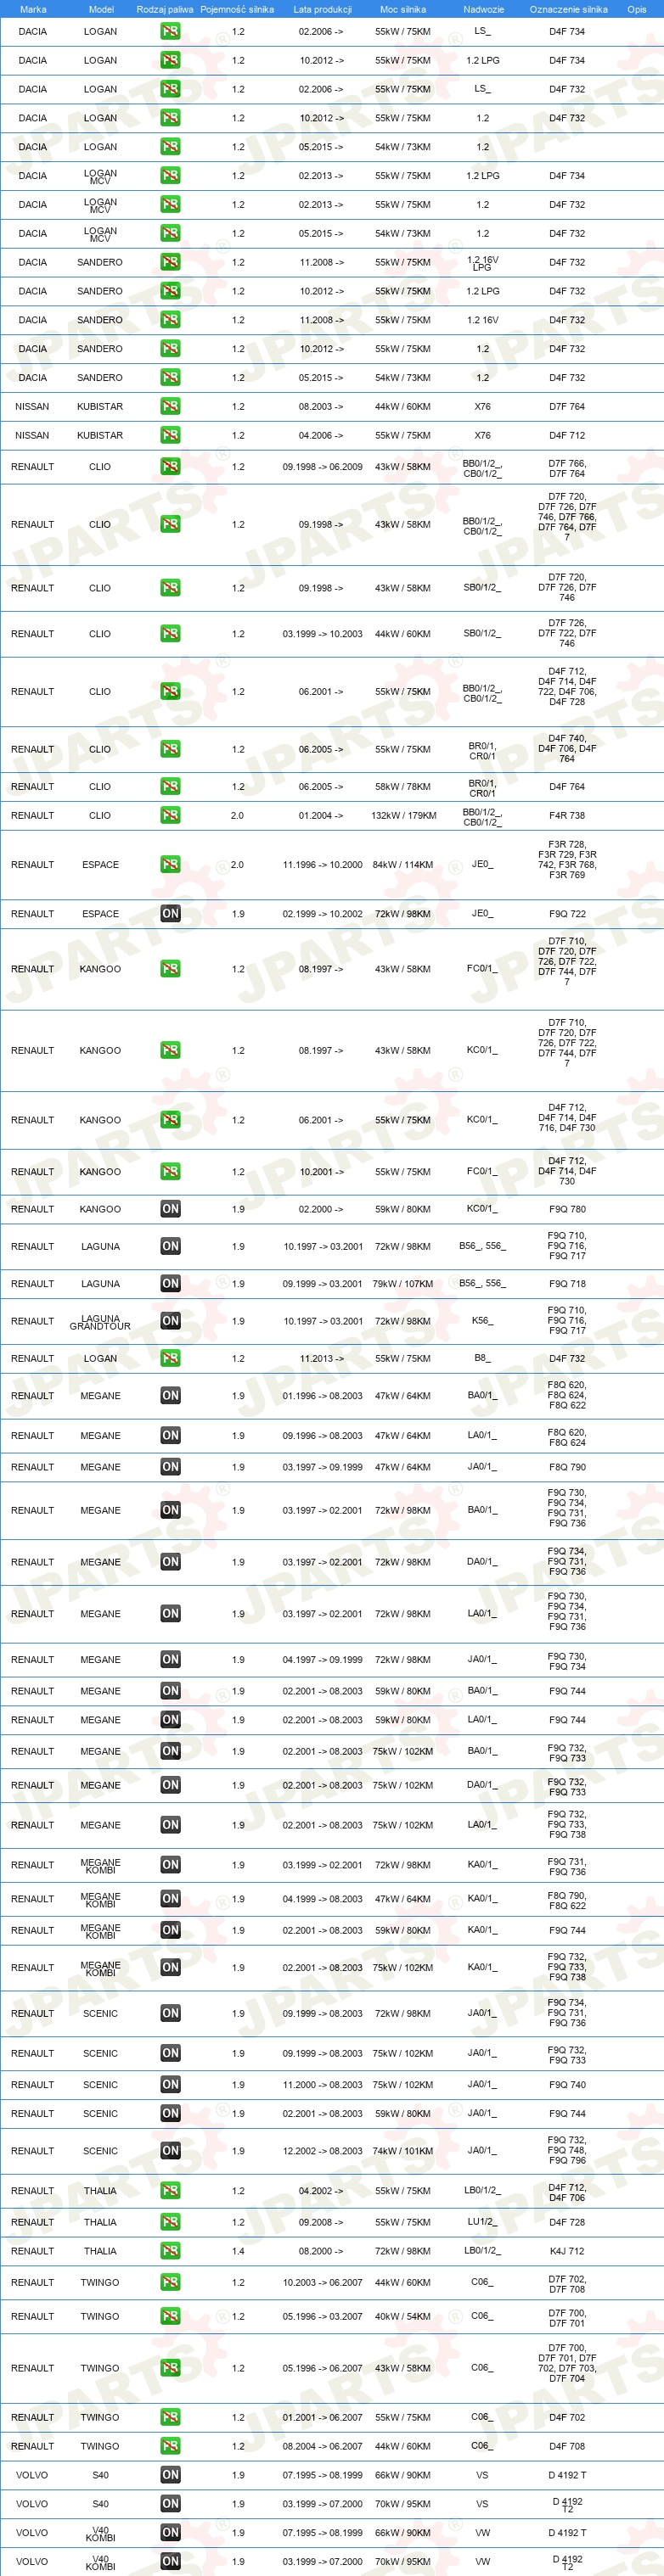Click production date 11.2013 ->
This screenshot has width=664, height=2576.
(x=321, y=1358)
